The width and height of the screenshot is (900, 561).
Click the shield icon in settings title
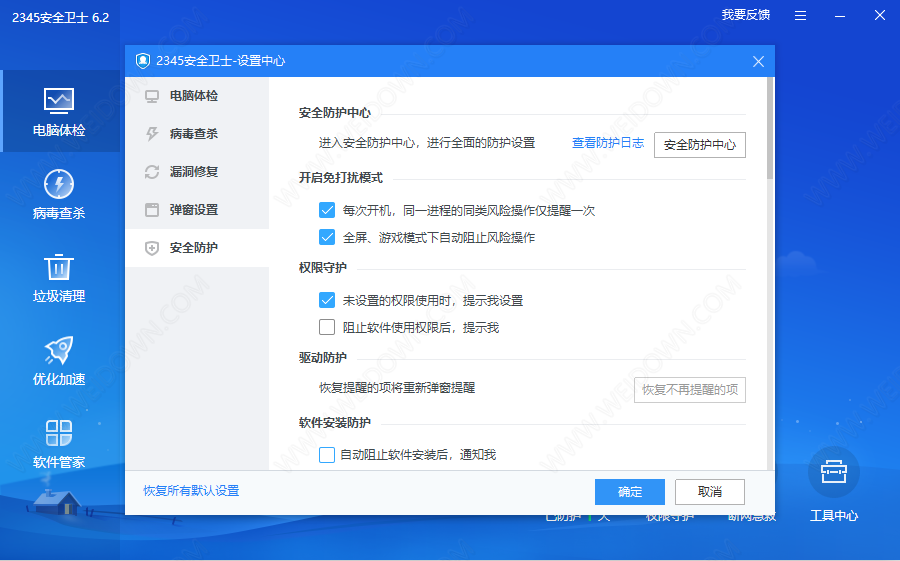(142, 61)
